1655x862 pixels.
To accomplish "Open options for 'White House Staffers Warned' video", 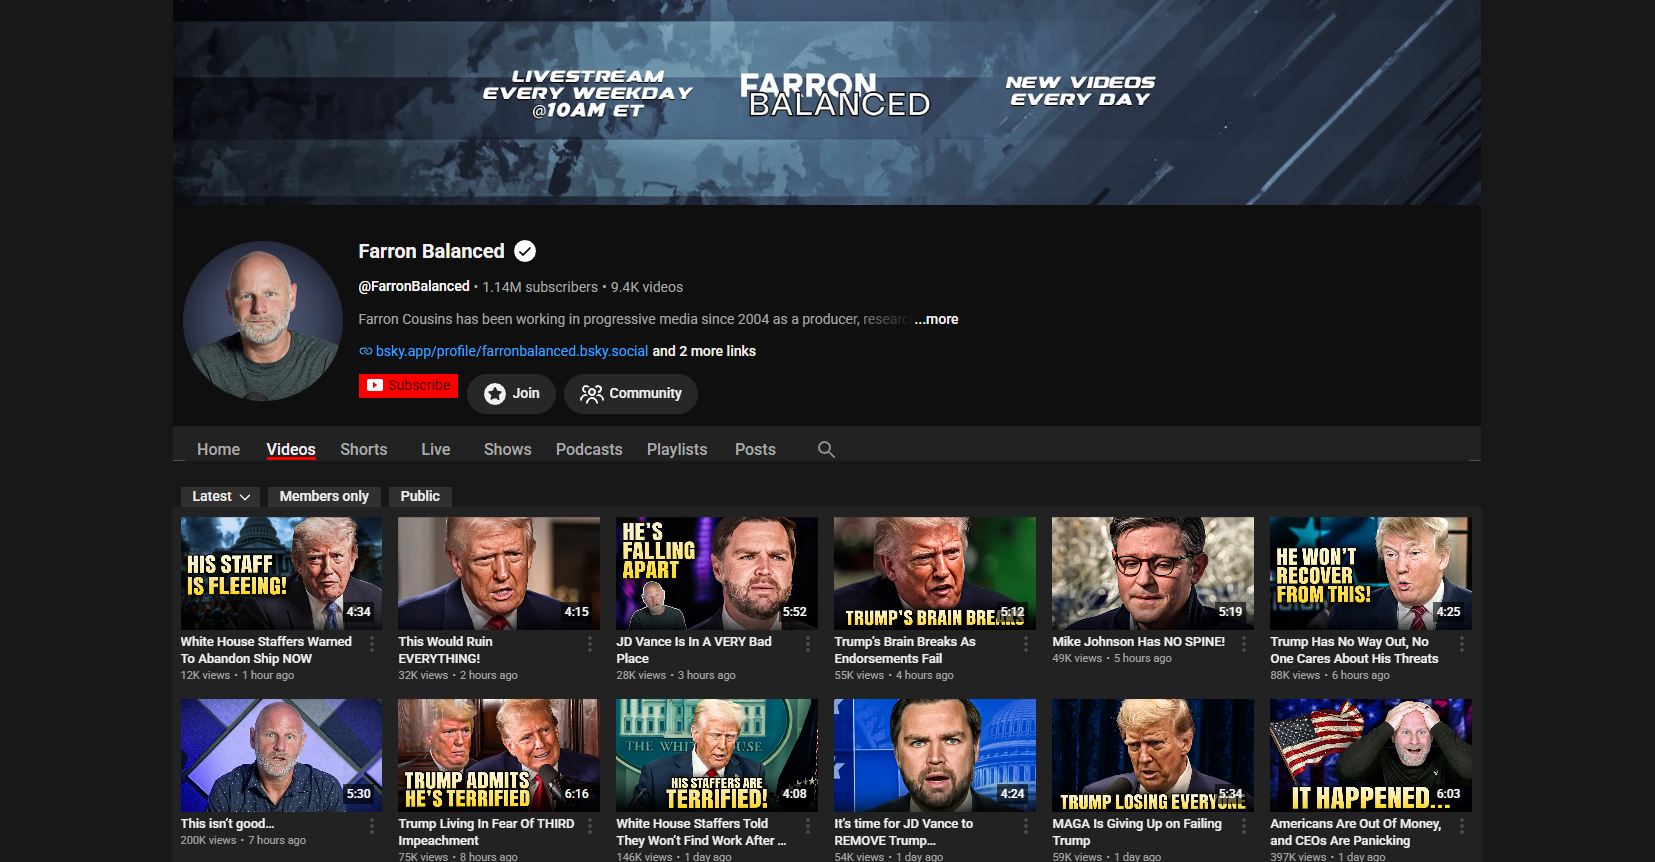I will click(x=372, y=644).
